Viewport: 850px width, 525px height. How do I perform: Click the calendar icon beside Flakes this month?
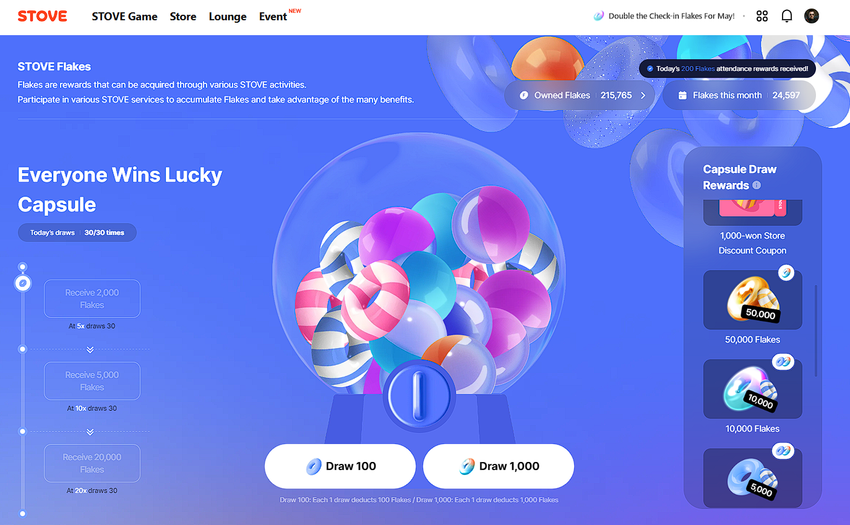(x=682, y=95)
